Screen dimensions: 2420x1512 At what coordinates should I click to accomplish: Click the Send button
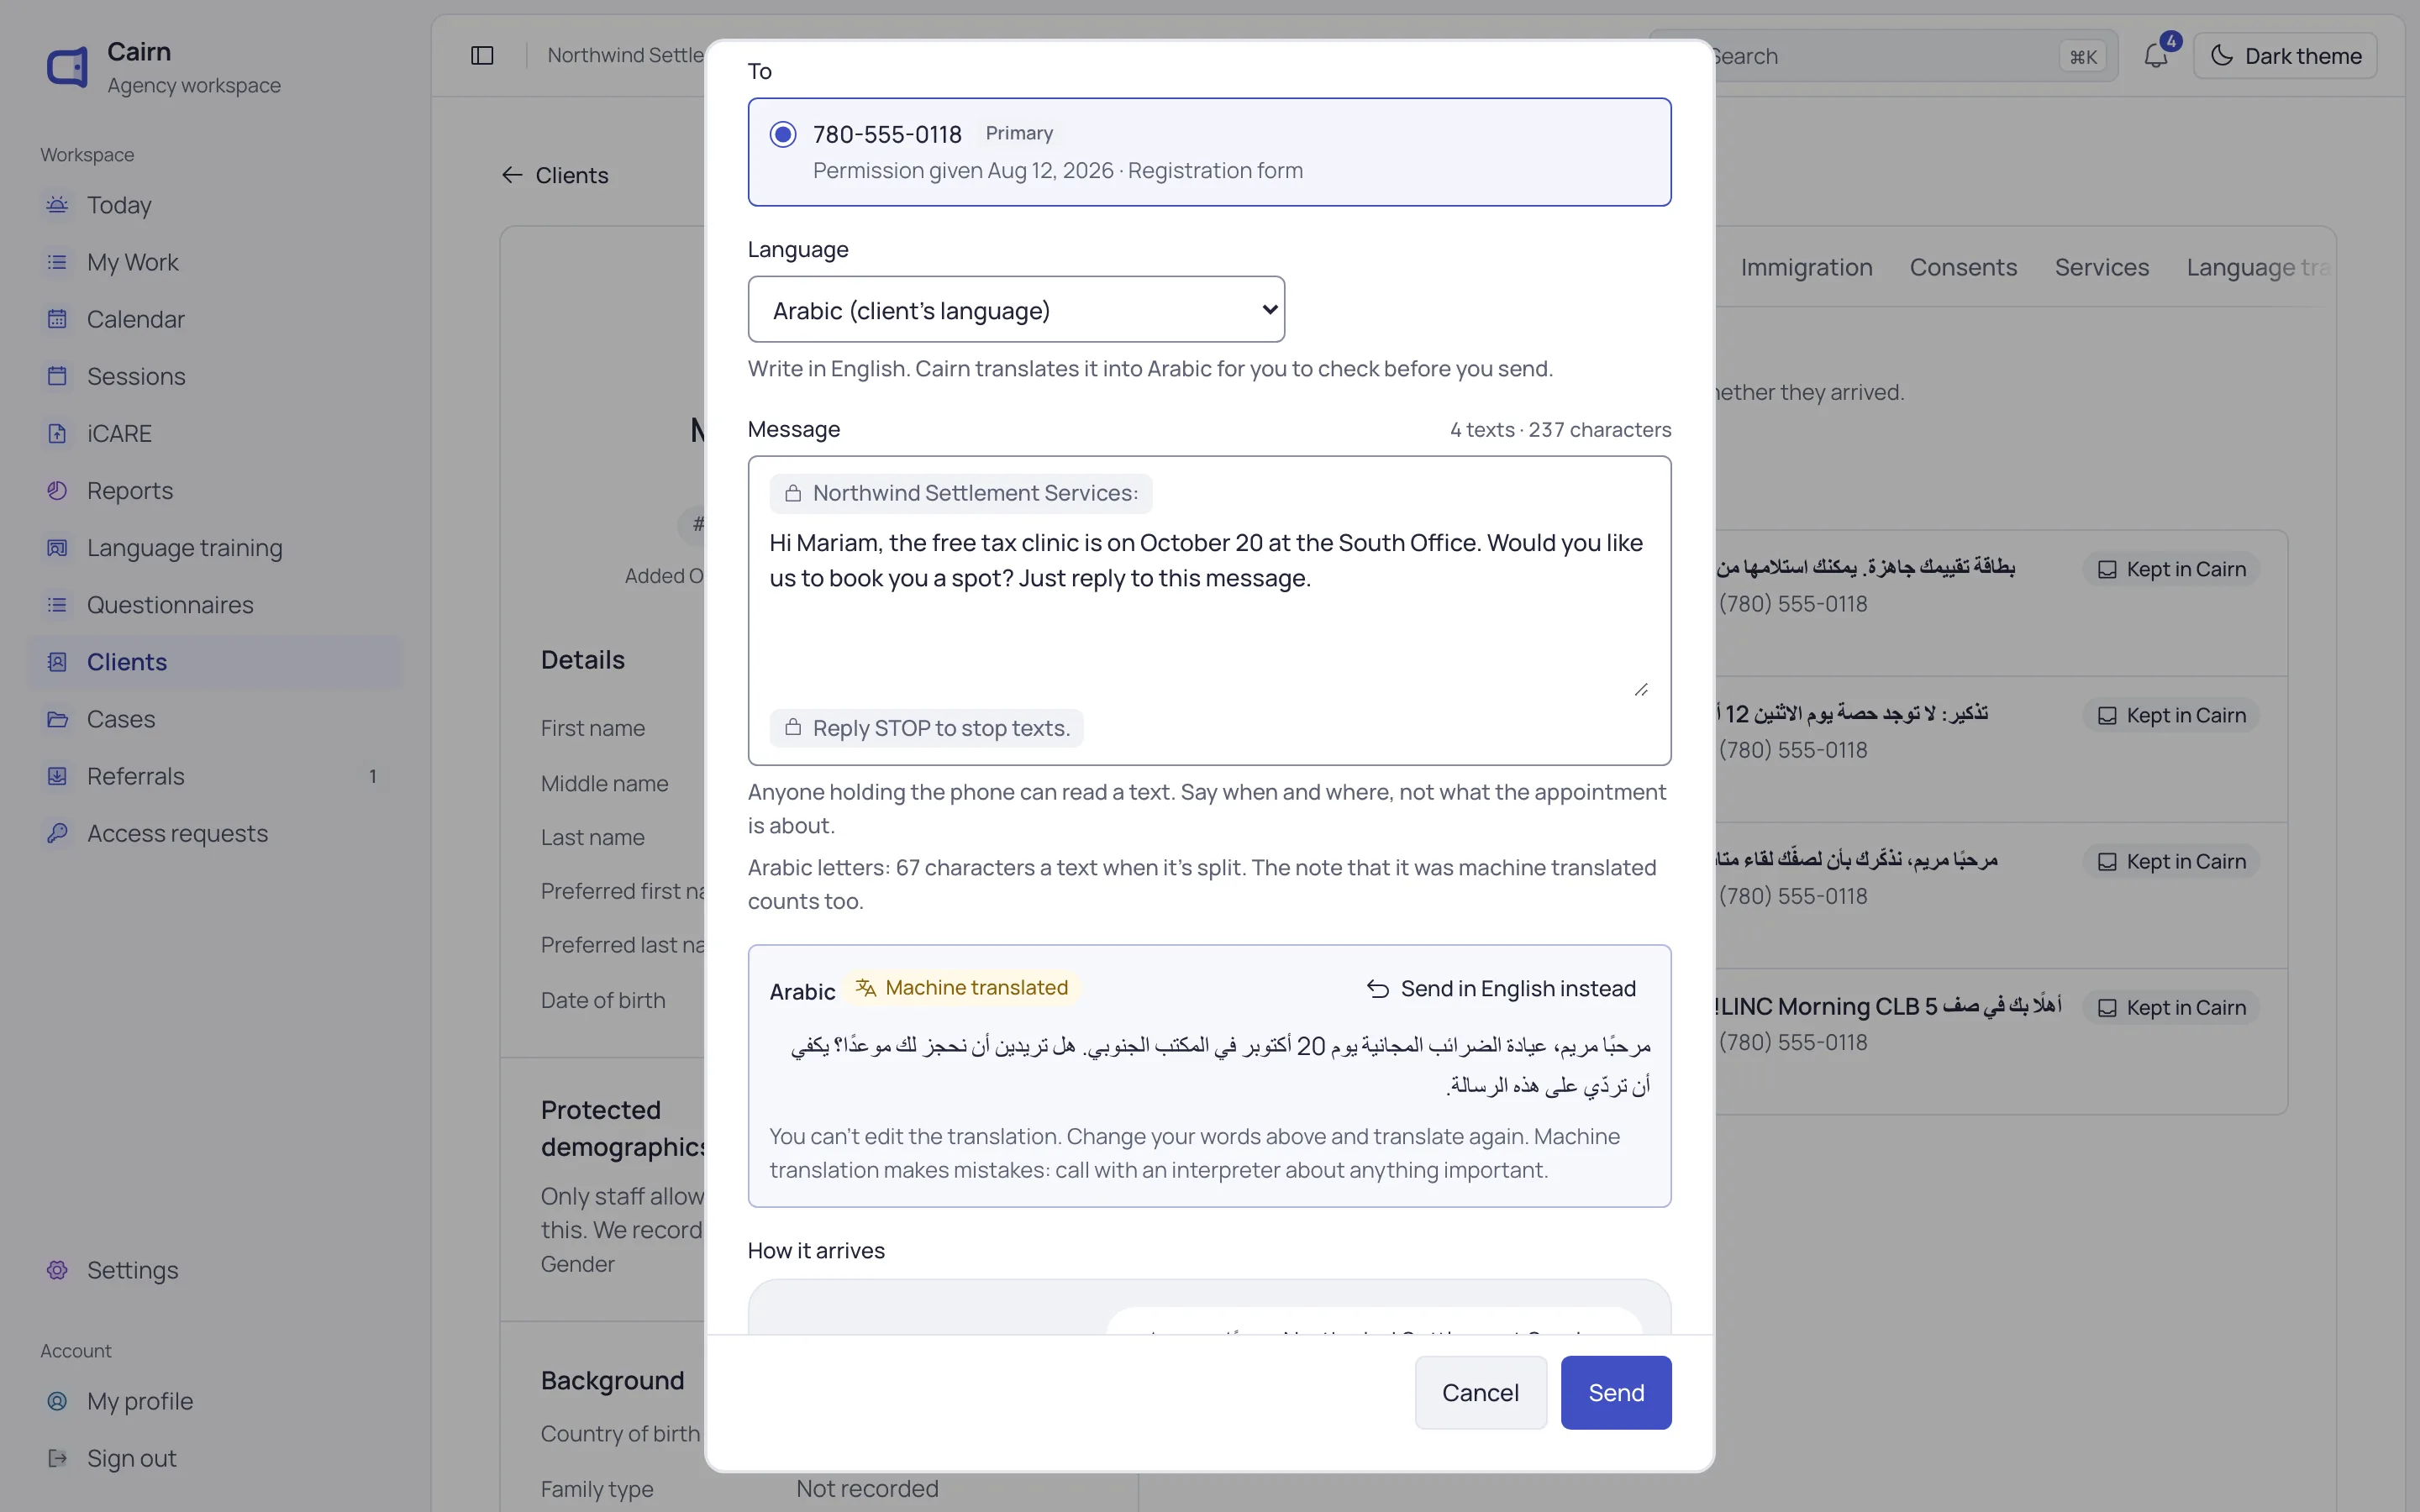click(1615, 1392)
